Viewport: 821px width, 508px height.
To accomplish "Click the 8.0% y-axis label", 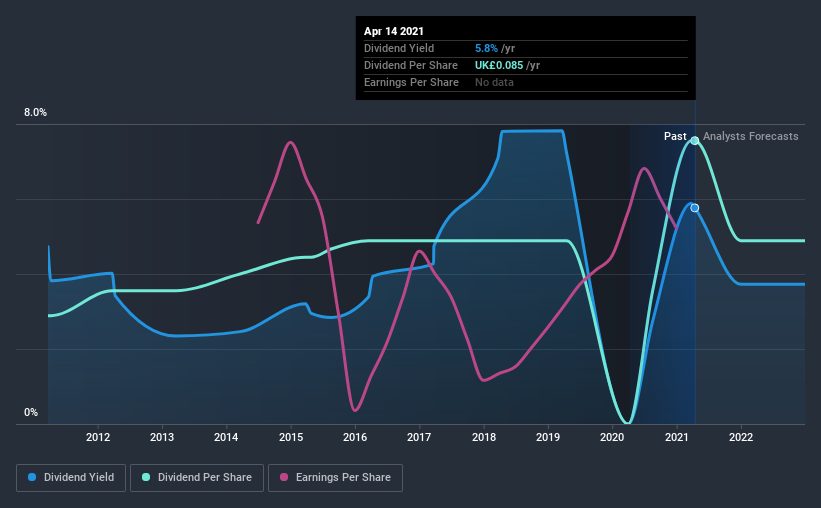I will click(35, 113).
